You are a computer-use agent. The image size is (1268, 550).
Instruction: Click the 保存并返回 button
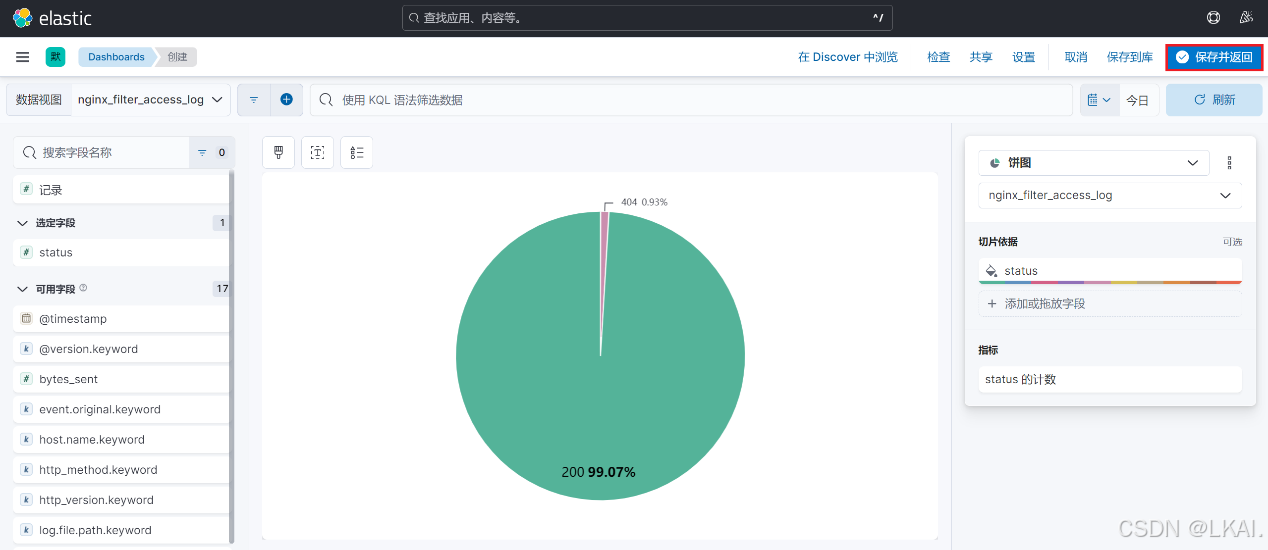(x=1214, y=57)
